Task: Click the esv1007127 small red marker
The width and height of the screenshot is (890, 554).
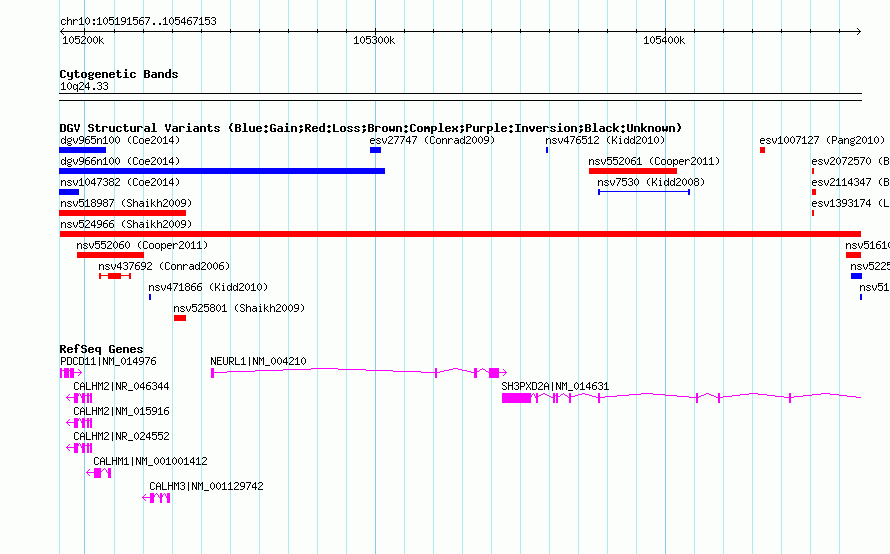Action: 762,150
